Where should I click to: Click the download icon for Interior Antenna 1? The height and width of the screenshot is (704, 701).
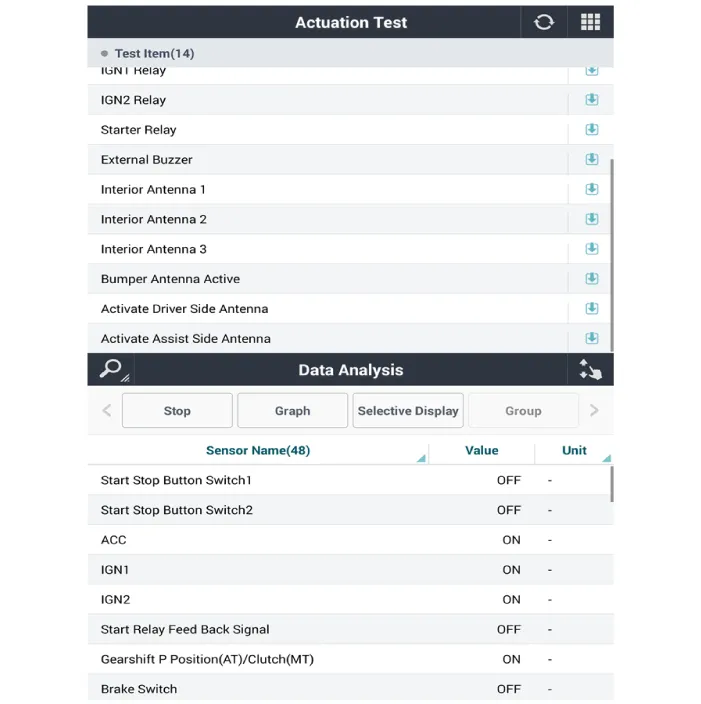pos(591,189)
